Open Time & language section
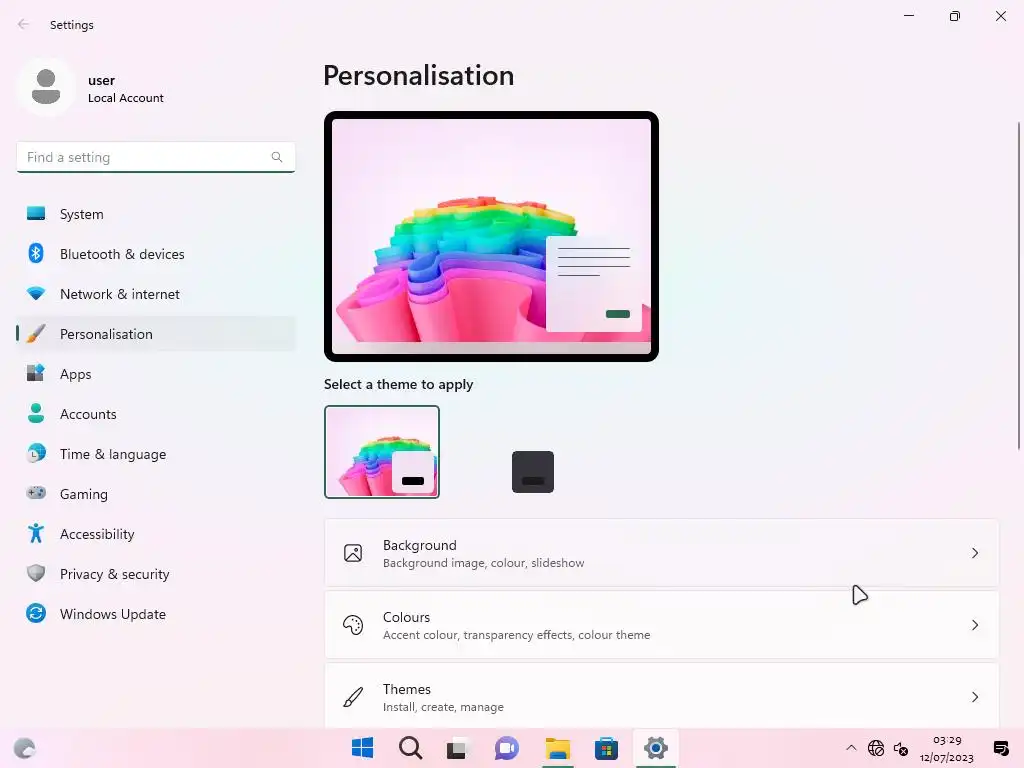 (x=155, y=454)
